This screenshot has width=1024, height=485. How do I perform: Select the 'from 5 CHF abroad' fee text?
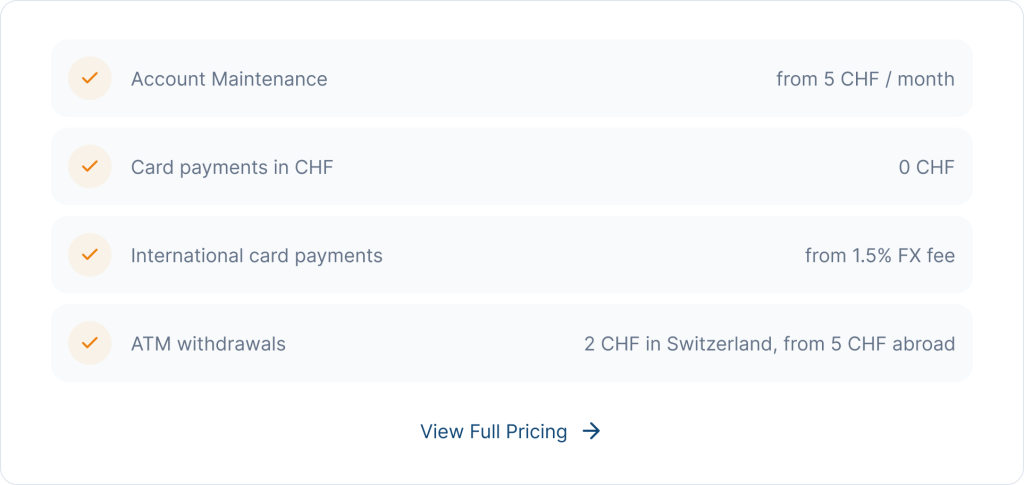[x=869, y=343]
